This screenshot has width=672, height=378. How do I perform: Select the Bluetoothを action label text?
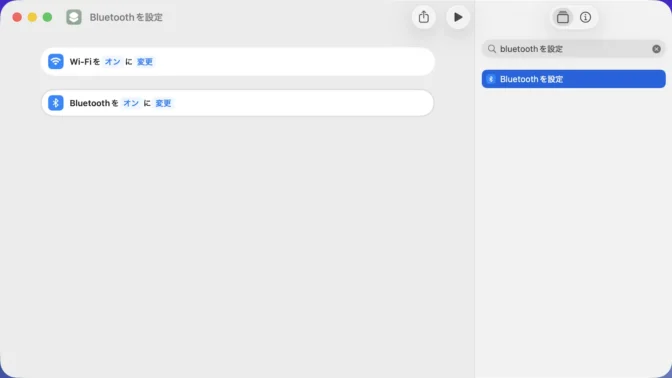tap(94, 103)
